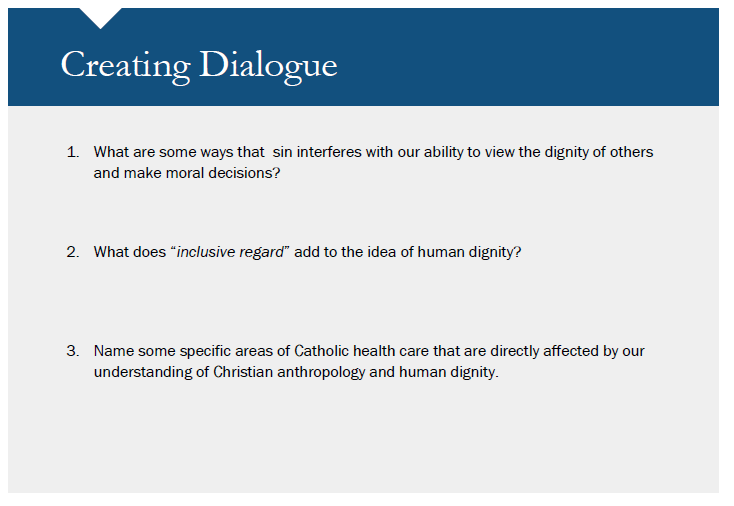Click the italic phrase "inclusive regard"
Viewport: 734px width, 506px height.
point(229,252)
